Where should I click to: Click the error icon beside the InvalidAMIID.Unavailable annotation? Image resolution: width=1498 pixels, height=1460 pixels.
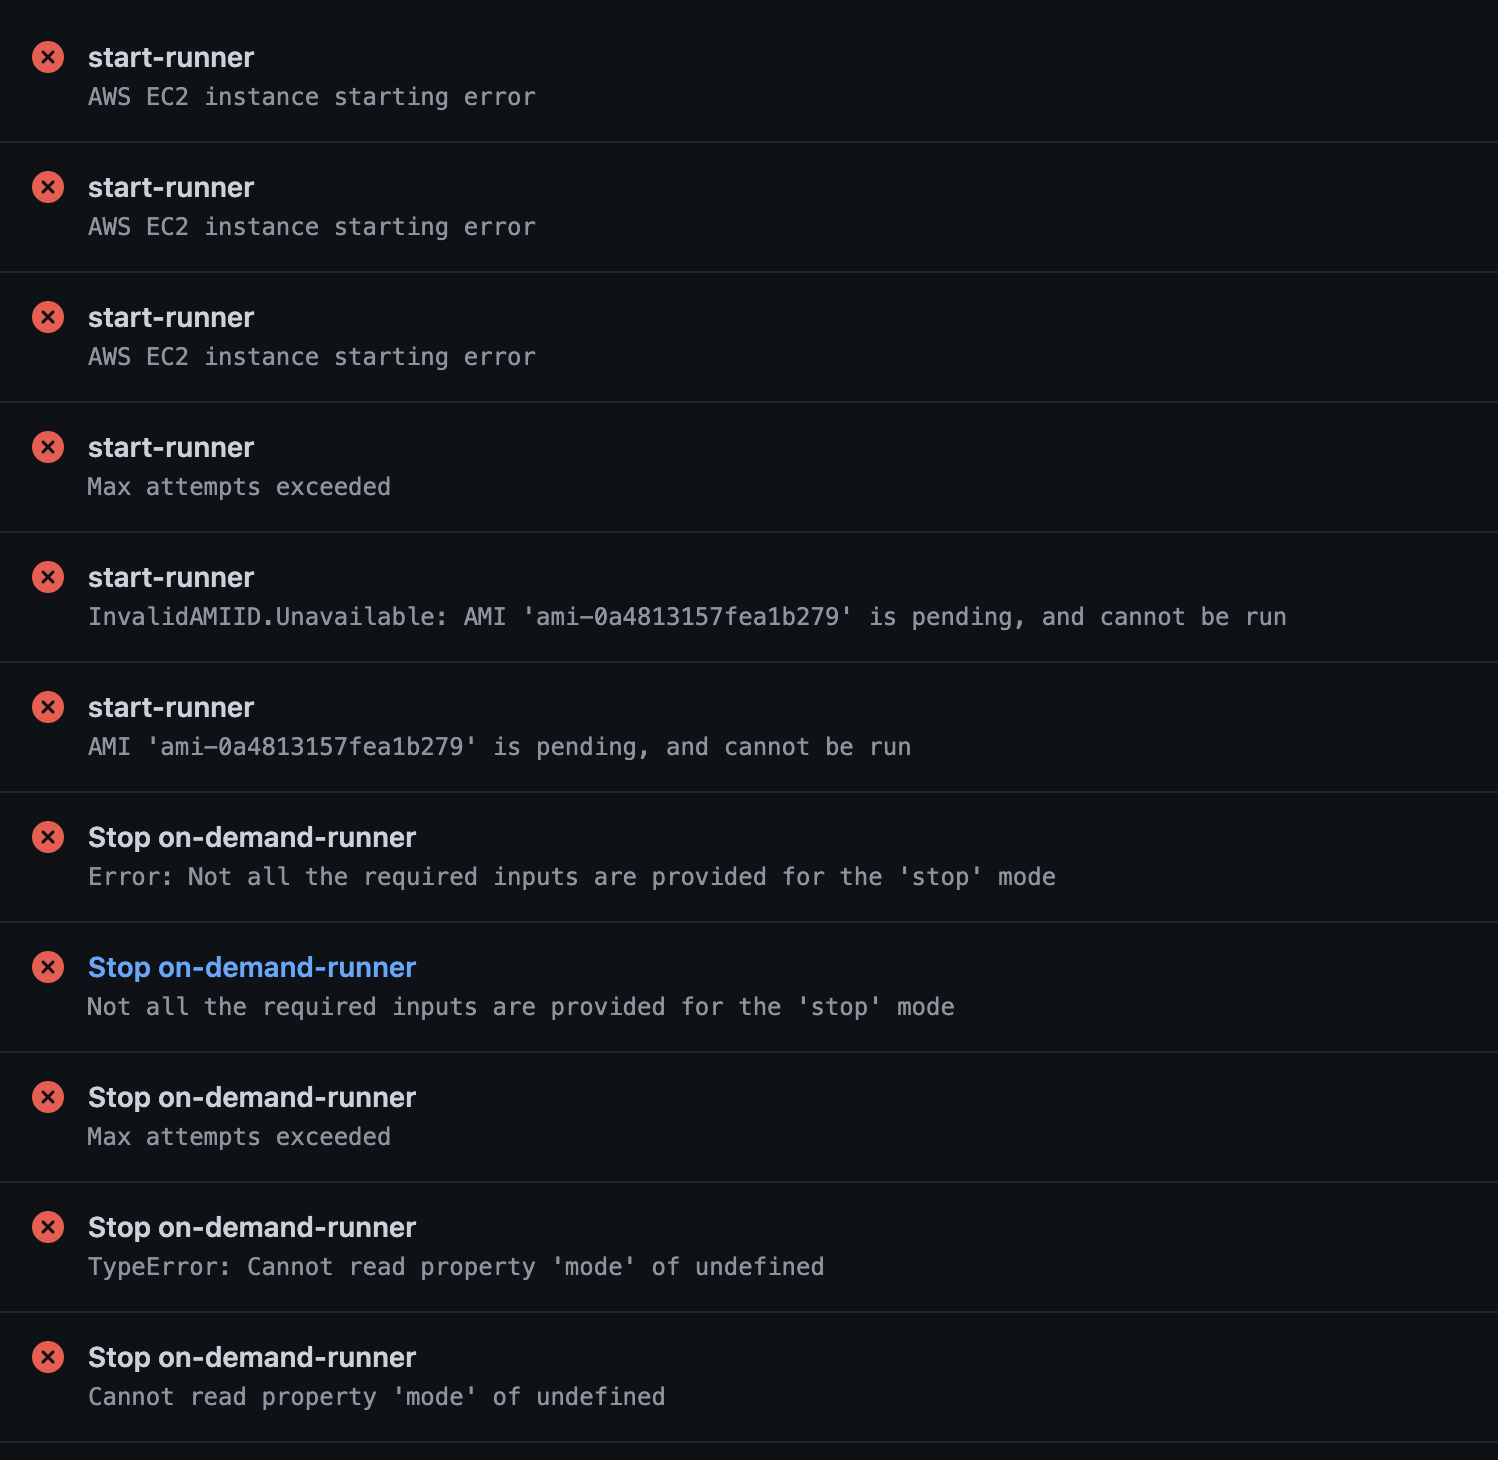tap(47, 577)
